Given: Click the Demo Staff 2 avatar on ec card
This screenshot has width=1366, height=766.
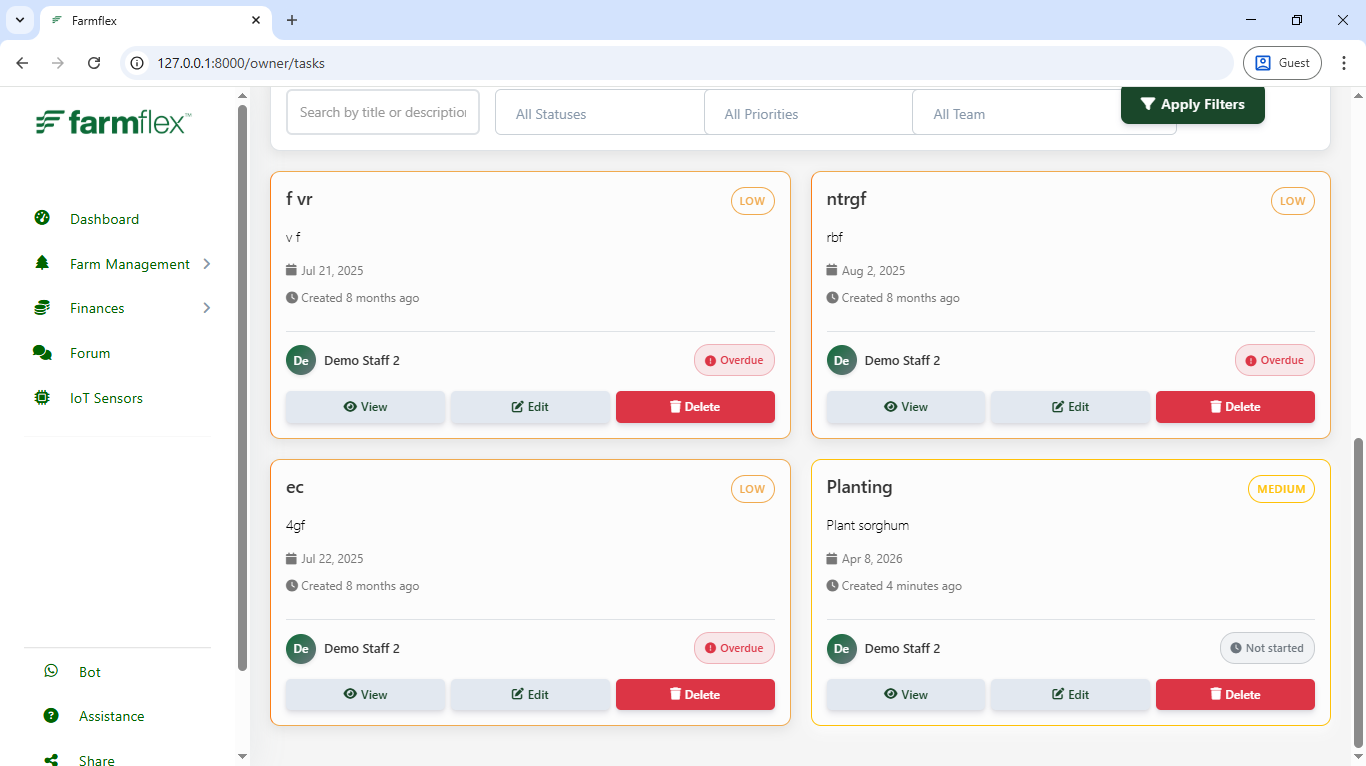Looking at the screenshot, I should click(301, 648).
